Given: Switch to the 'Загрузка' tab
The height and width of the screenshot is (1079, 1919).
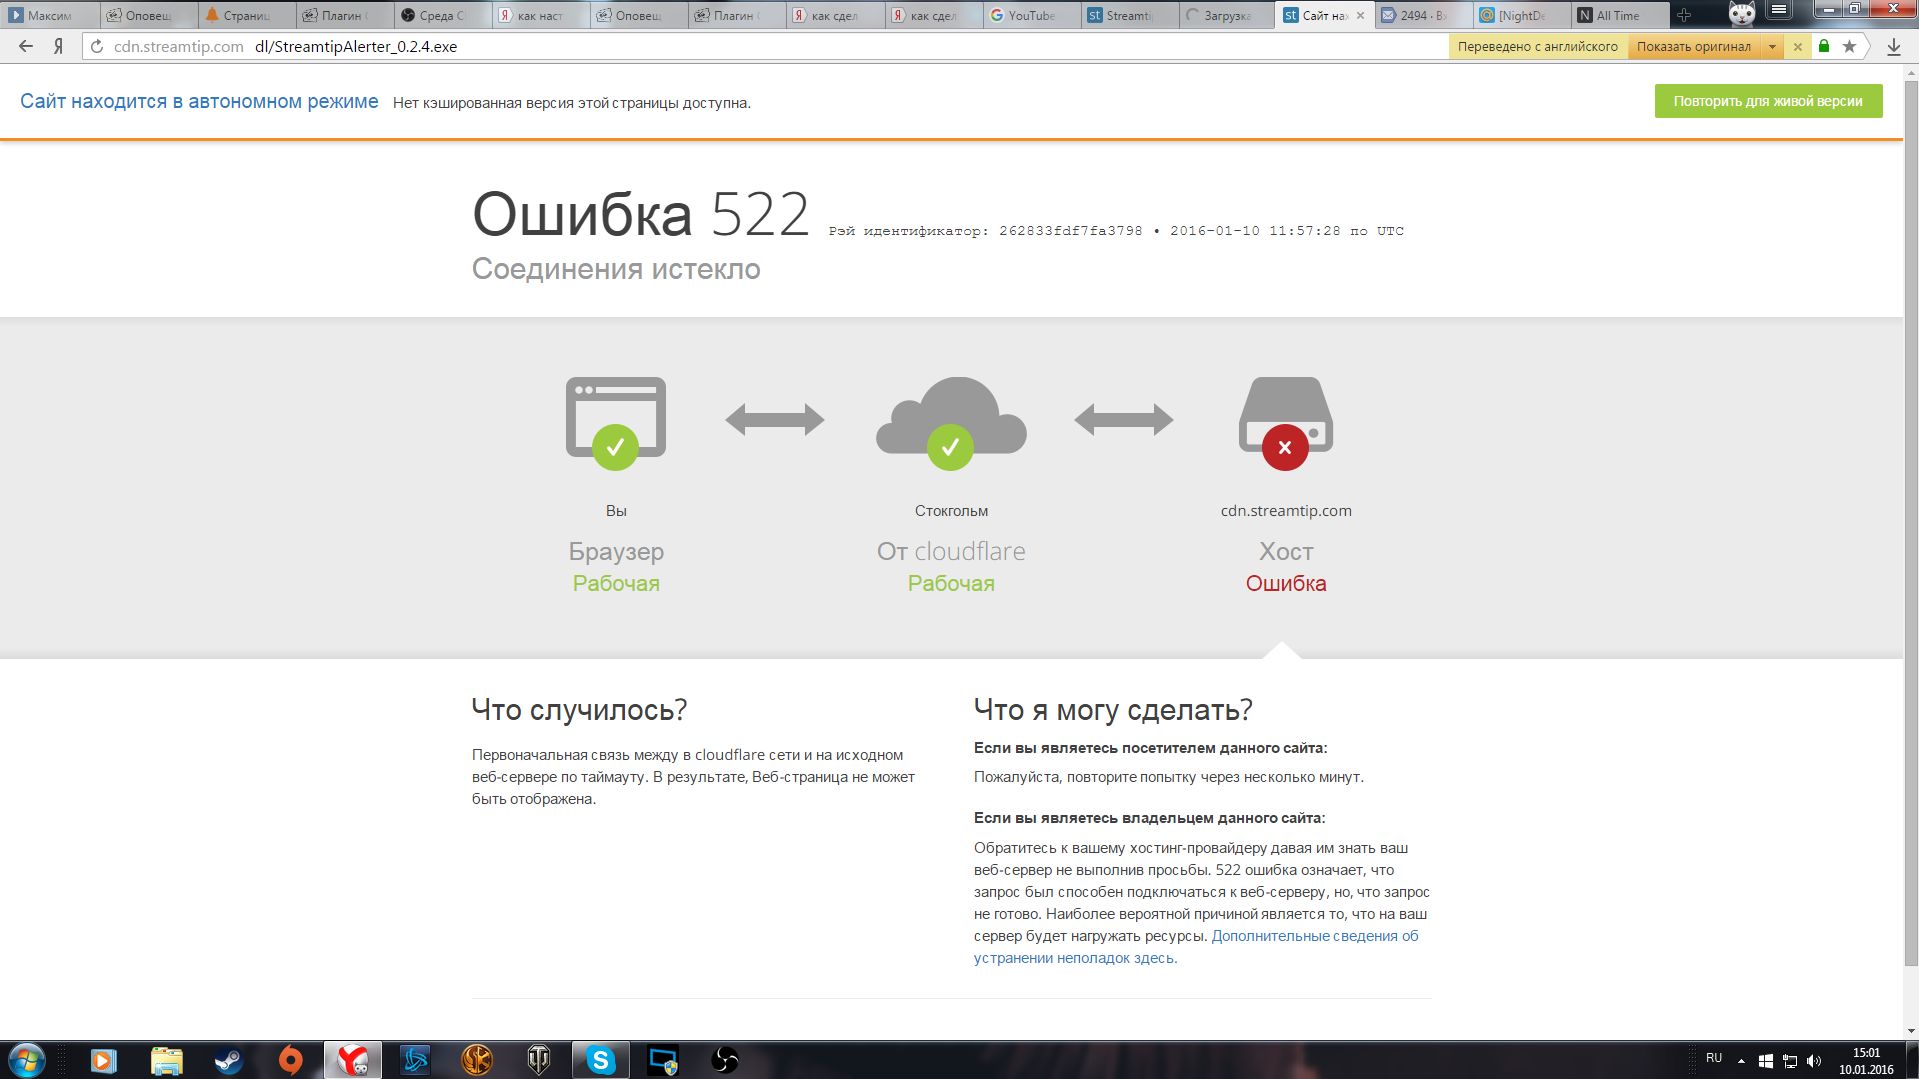Looking at the screenshot, I should (1226, 15).
